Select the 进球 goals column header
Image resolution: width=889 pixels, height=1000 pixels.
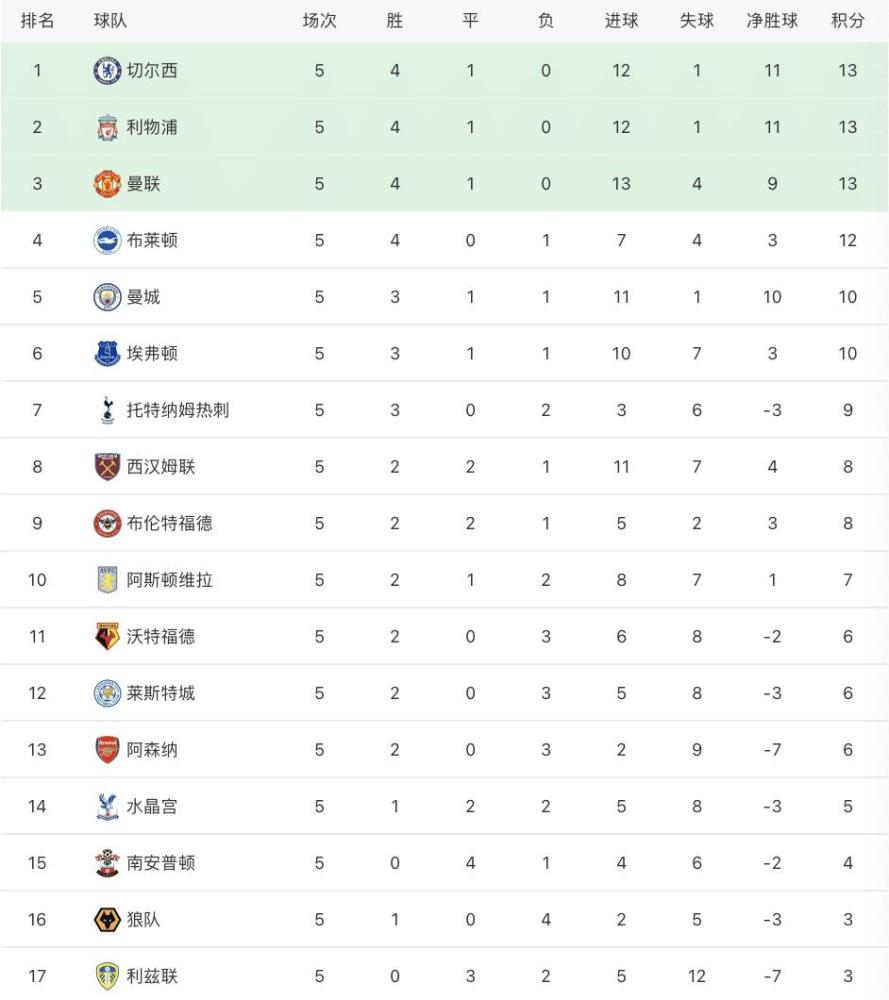tap(621, 21)
